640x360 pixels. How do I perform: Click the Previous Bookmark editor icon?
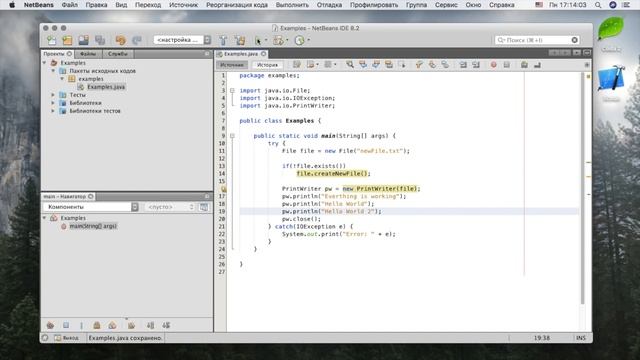(x=419, y=64)
